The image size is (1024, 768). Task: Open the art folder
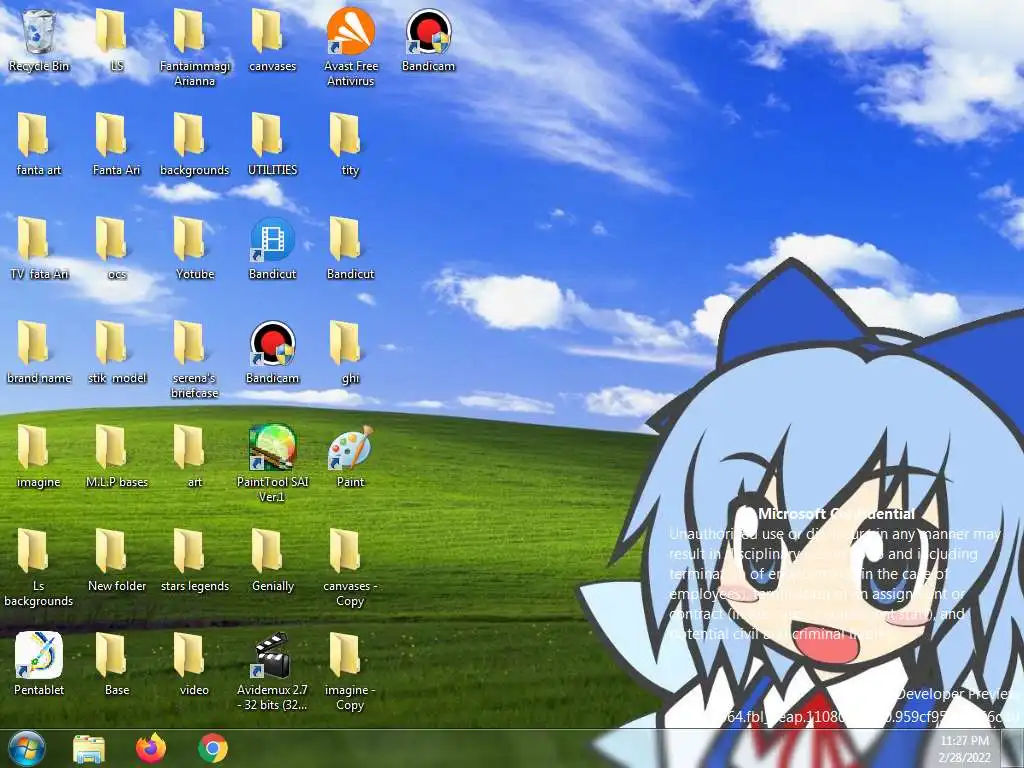tap(195, 456)
